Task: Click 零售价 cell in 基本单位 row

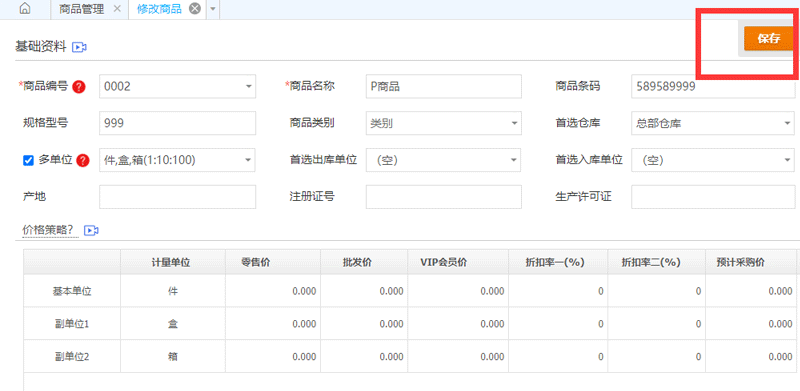Action: pyautogui.click(x=273, y=291)
